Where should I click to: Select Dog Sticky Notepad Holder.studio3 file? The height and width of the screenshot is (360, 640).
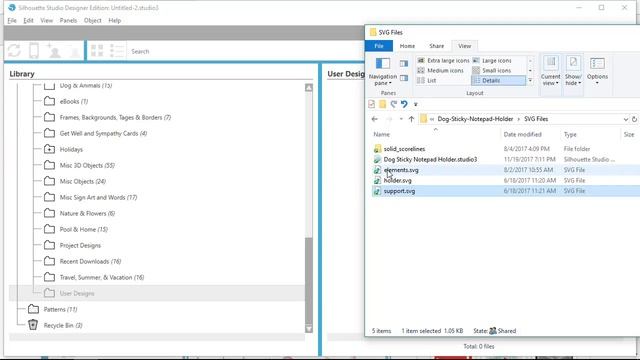pos(430,160)
